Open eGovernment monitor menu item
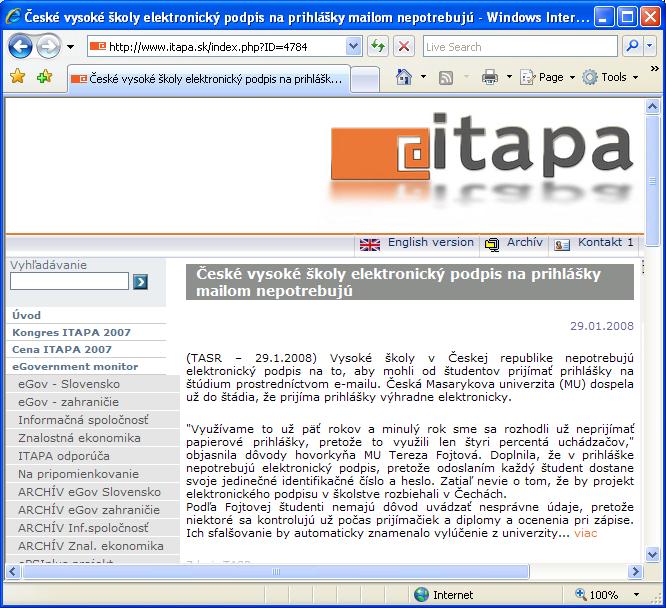The height and width of the screenshot is (608, 666). (75, 366)
